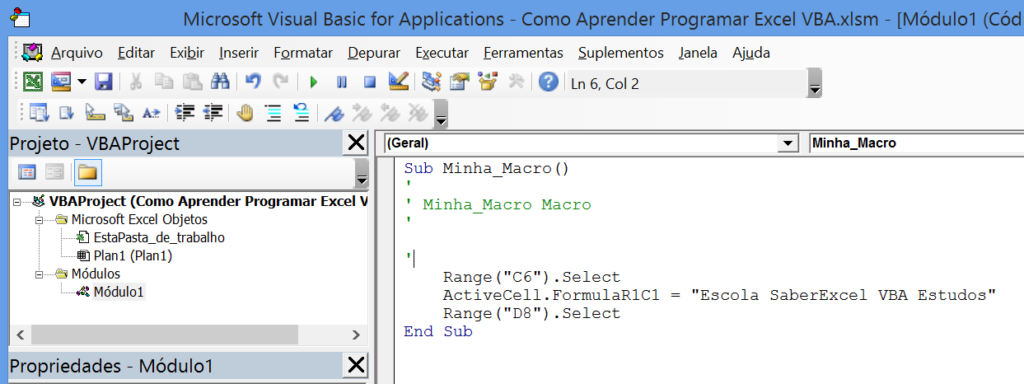This screenshot has width=1024, height=384.
Task: Click View Code icon in Project panel
Action: point(27,172)
